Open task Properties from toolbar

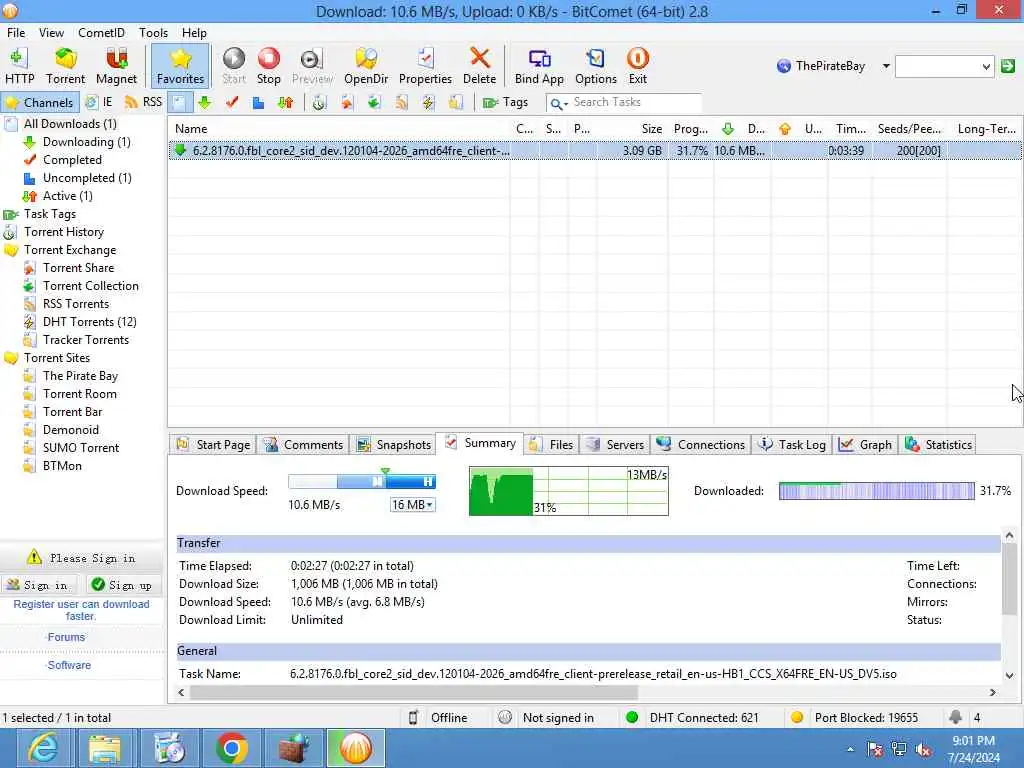coord(425,66)
